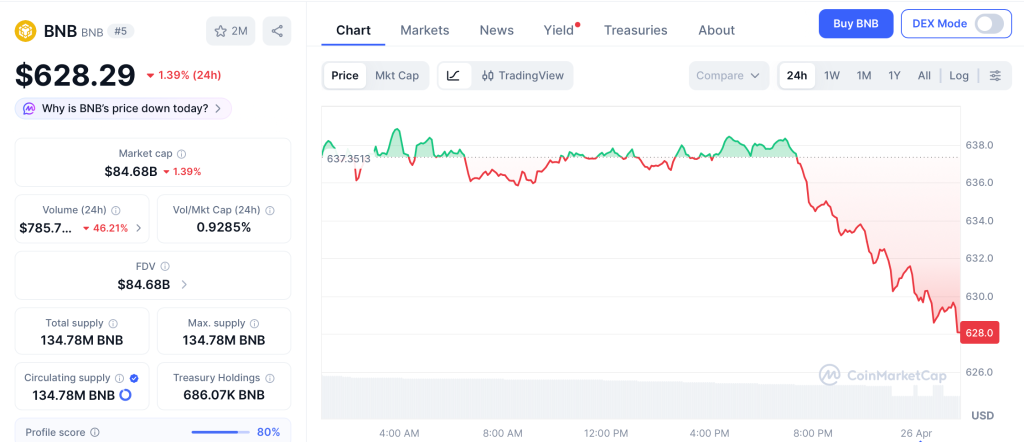
Task: Switch to the Markets tab
Action: click(424, 30)
